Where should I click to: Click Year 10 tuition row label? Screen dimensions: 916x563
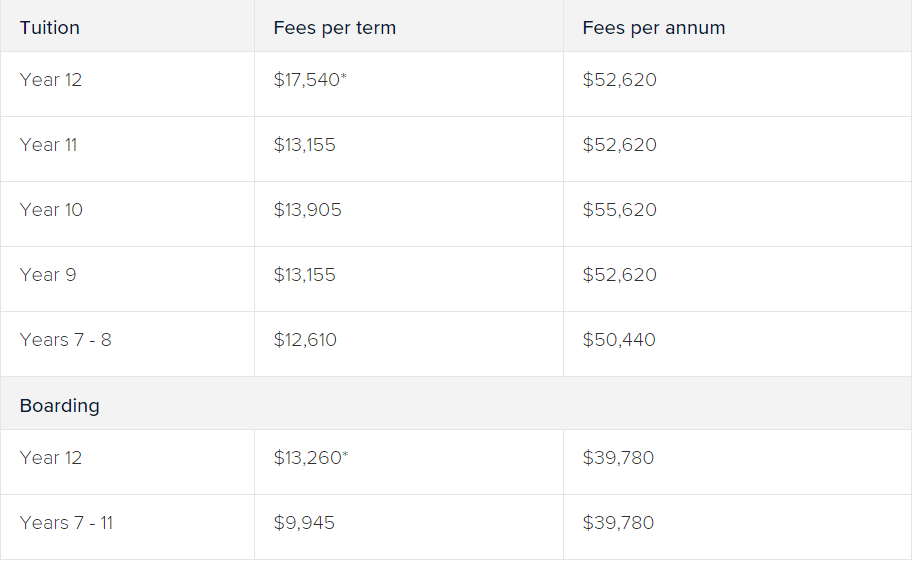51,210
